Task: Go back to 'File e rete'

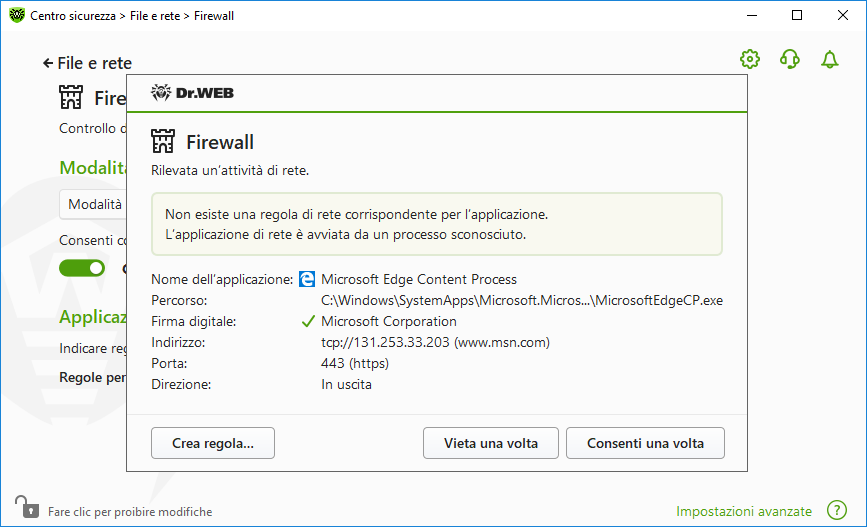Action: (x=87, y=63)
